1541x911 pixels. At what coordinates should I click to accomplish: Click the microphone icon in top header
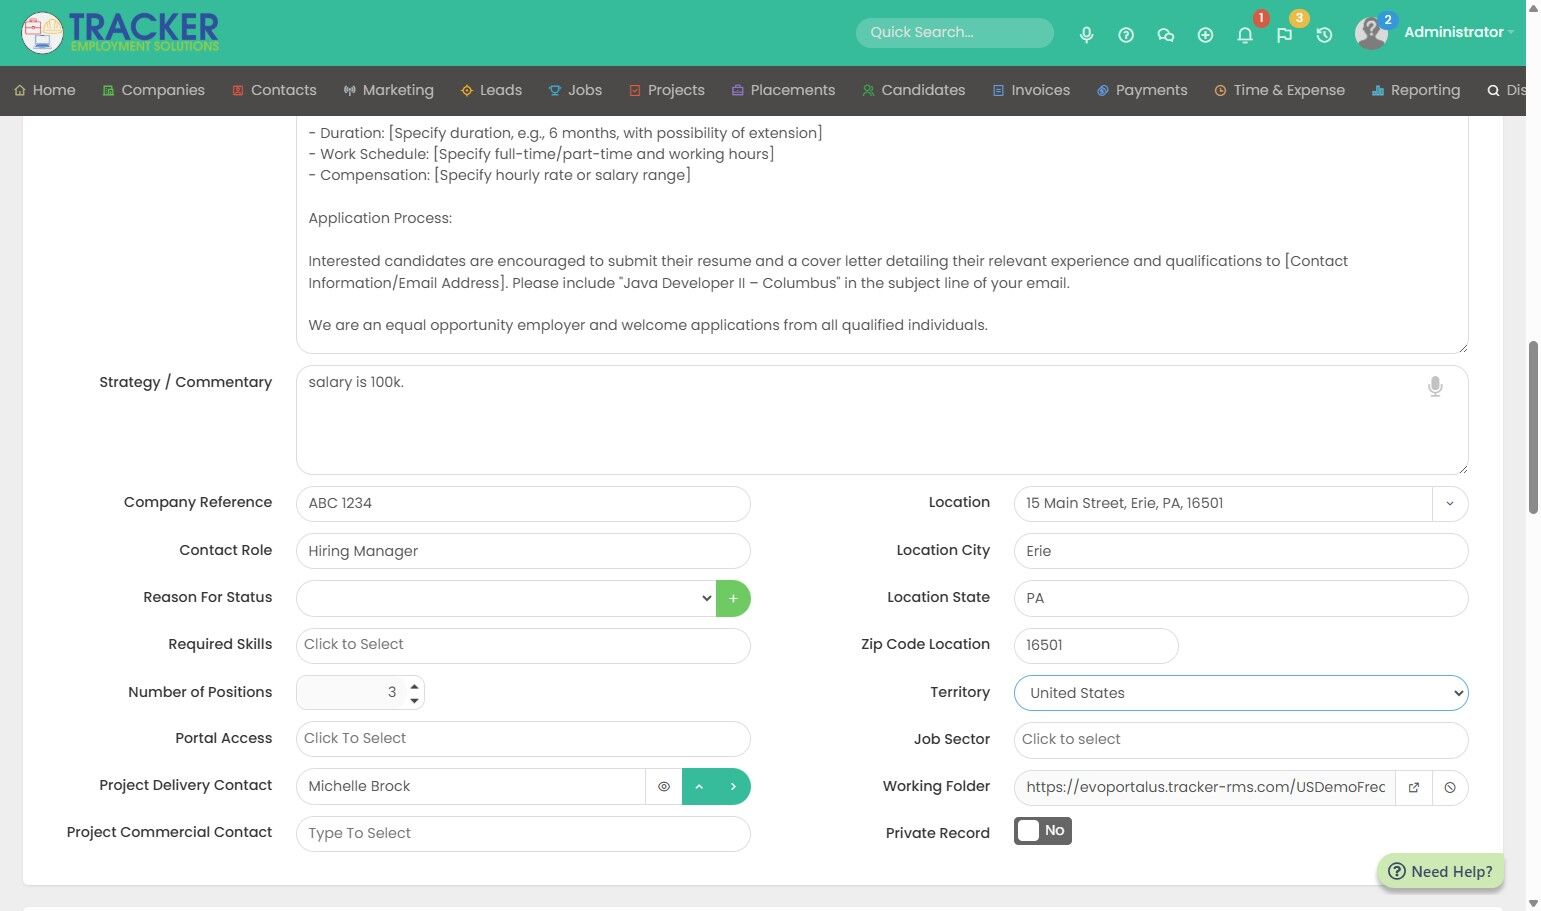coord(1086,34)
